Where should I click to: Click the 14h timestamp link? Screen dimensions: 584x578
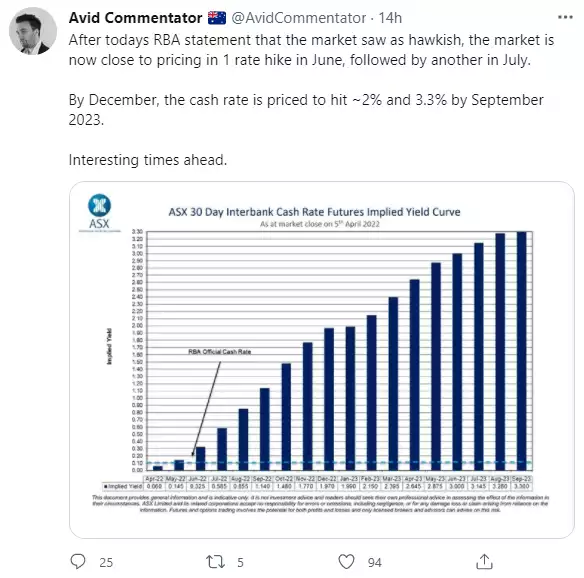(x=390, y=18)
